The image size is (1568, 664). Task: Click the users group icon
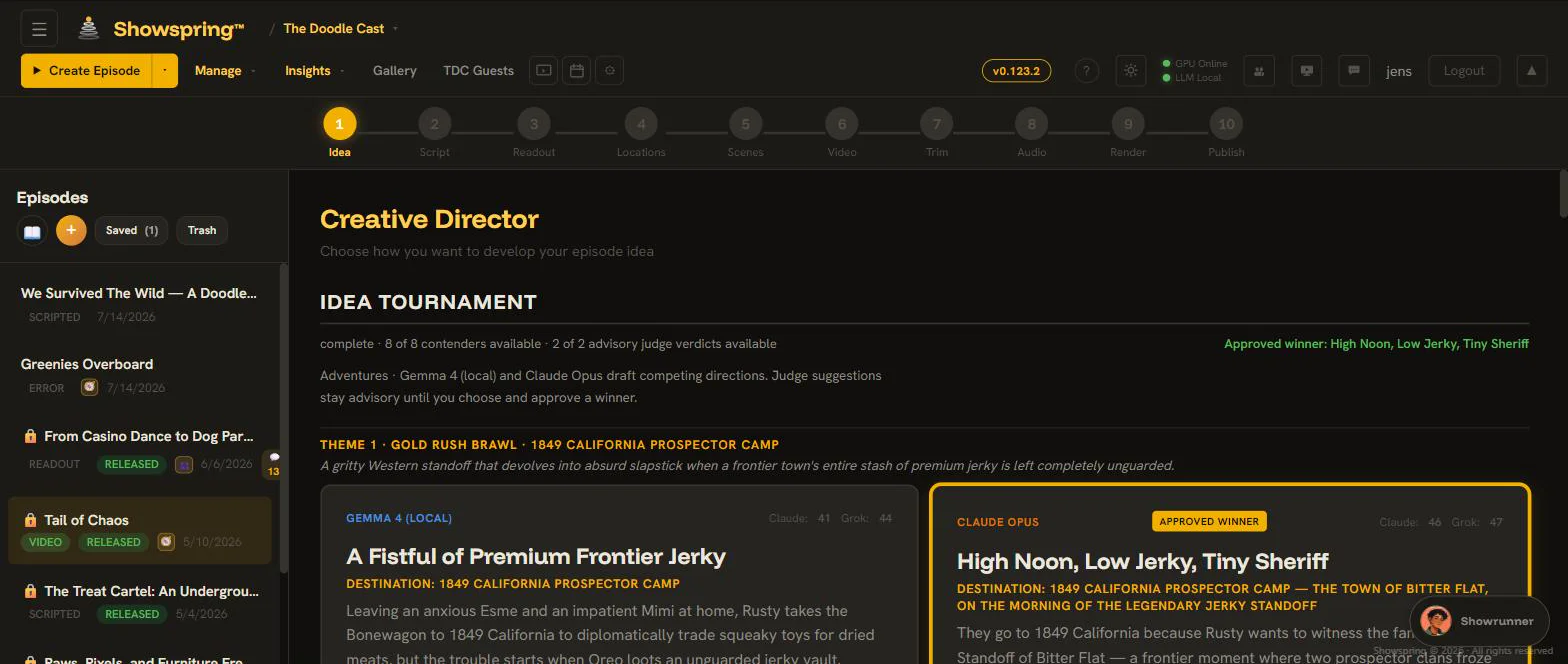pos(1259,71)
